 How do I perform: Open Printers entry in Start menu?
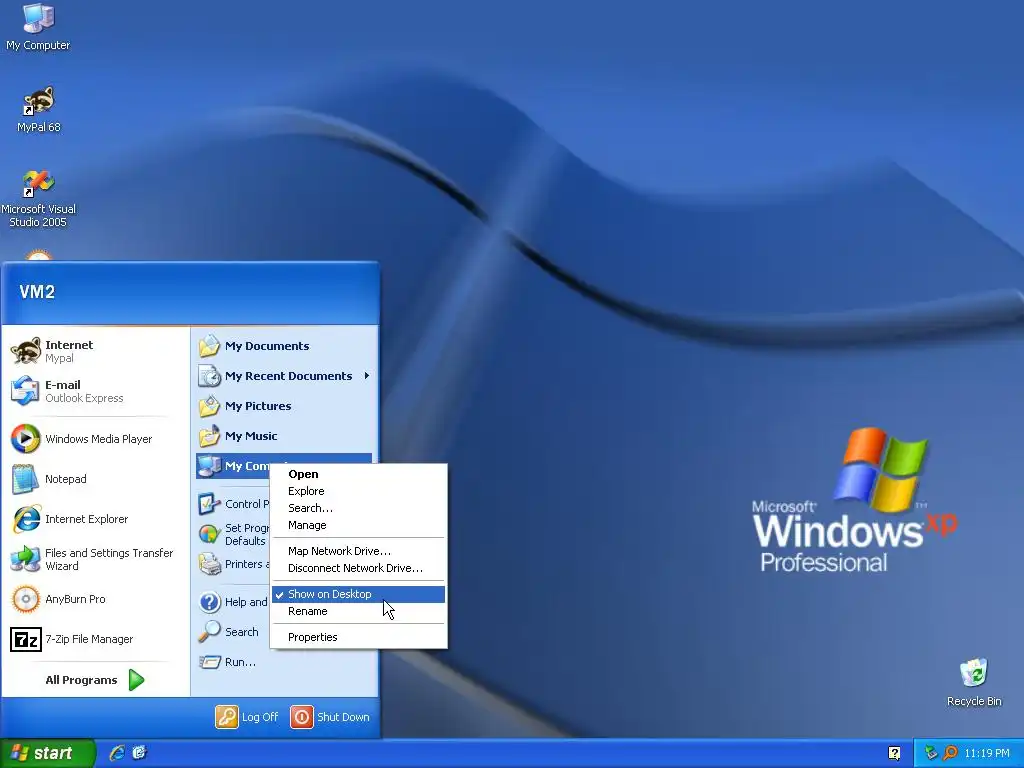click(233, 564)
